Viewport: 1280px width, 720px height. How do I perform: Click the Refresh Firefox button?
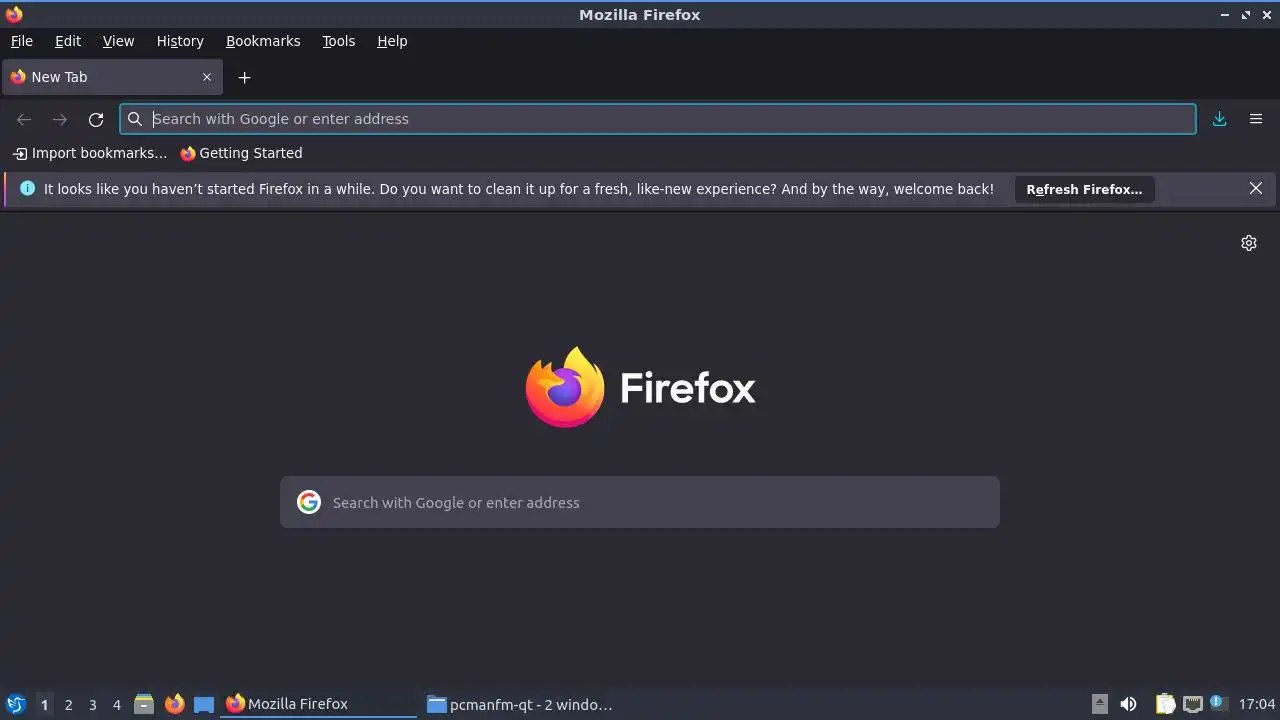[1084, 189]
